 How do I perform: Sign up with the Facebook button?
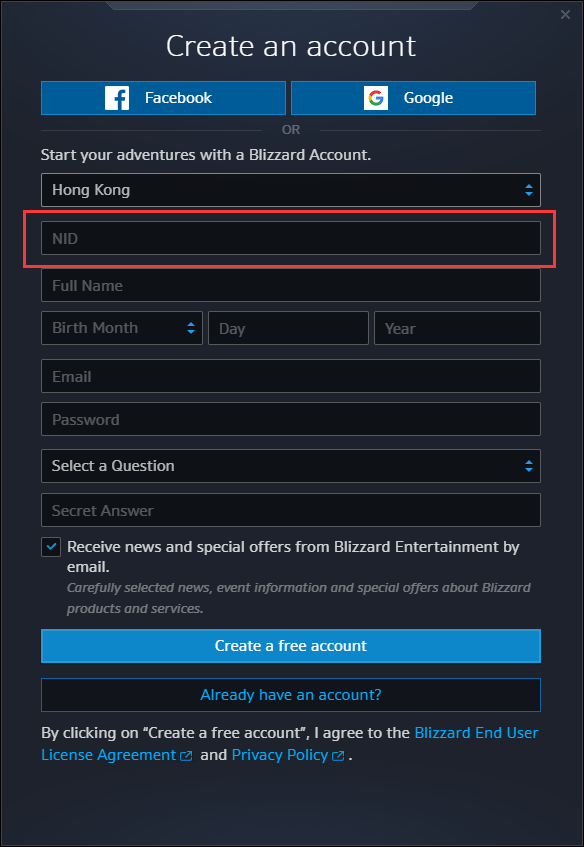pyautogui.click(x=163, y=98)
